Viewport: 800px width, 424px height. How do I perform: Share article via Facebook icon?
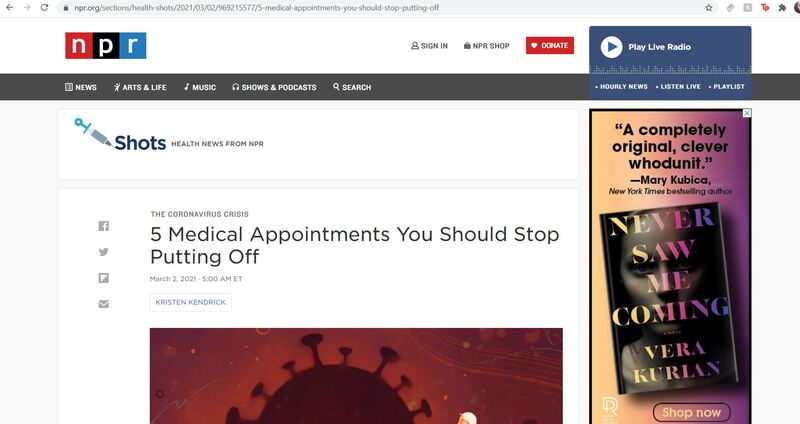(x=104, y=226)
